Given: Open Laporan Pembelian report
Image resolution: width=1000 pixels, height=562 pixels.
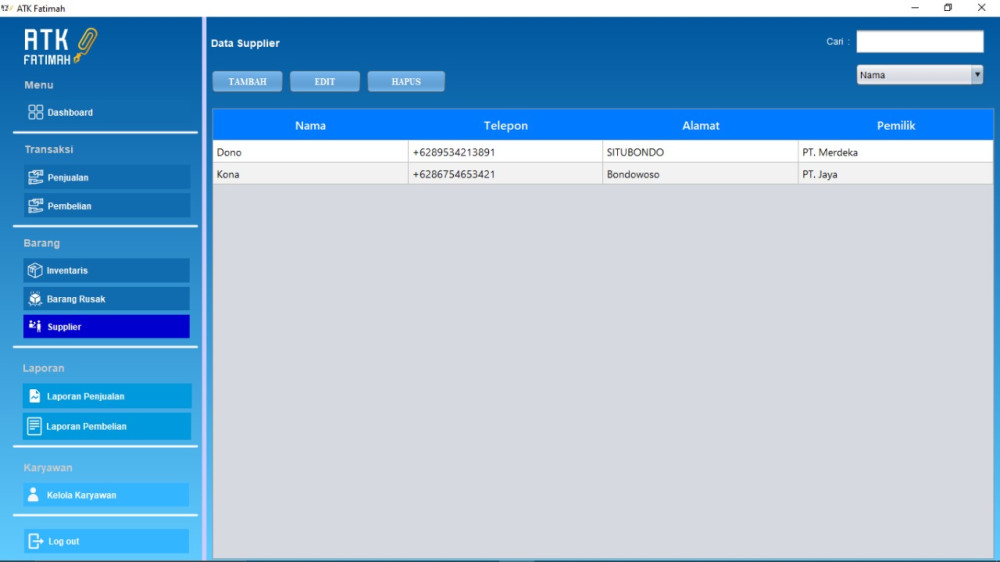Looking at the screenshot, I should pos(107,426).
